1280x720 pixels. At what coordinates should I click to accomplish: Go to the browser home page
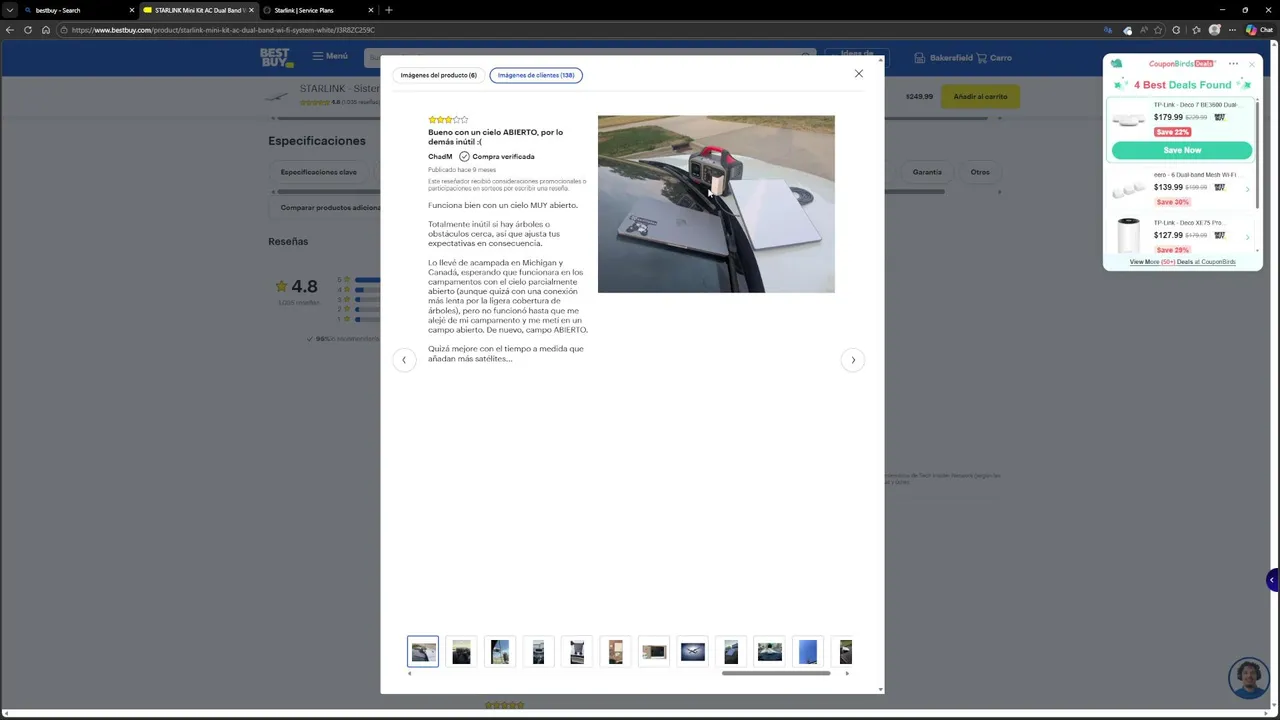[46, 30]
